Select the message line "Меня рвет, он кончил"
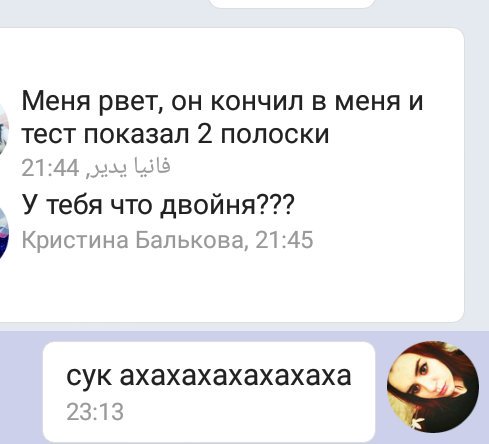The height and width of the screenshot is (444, 489). (x=222, y=101)
